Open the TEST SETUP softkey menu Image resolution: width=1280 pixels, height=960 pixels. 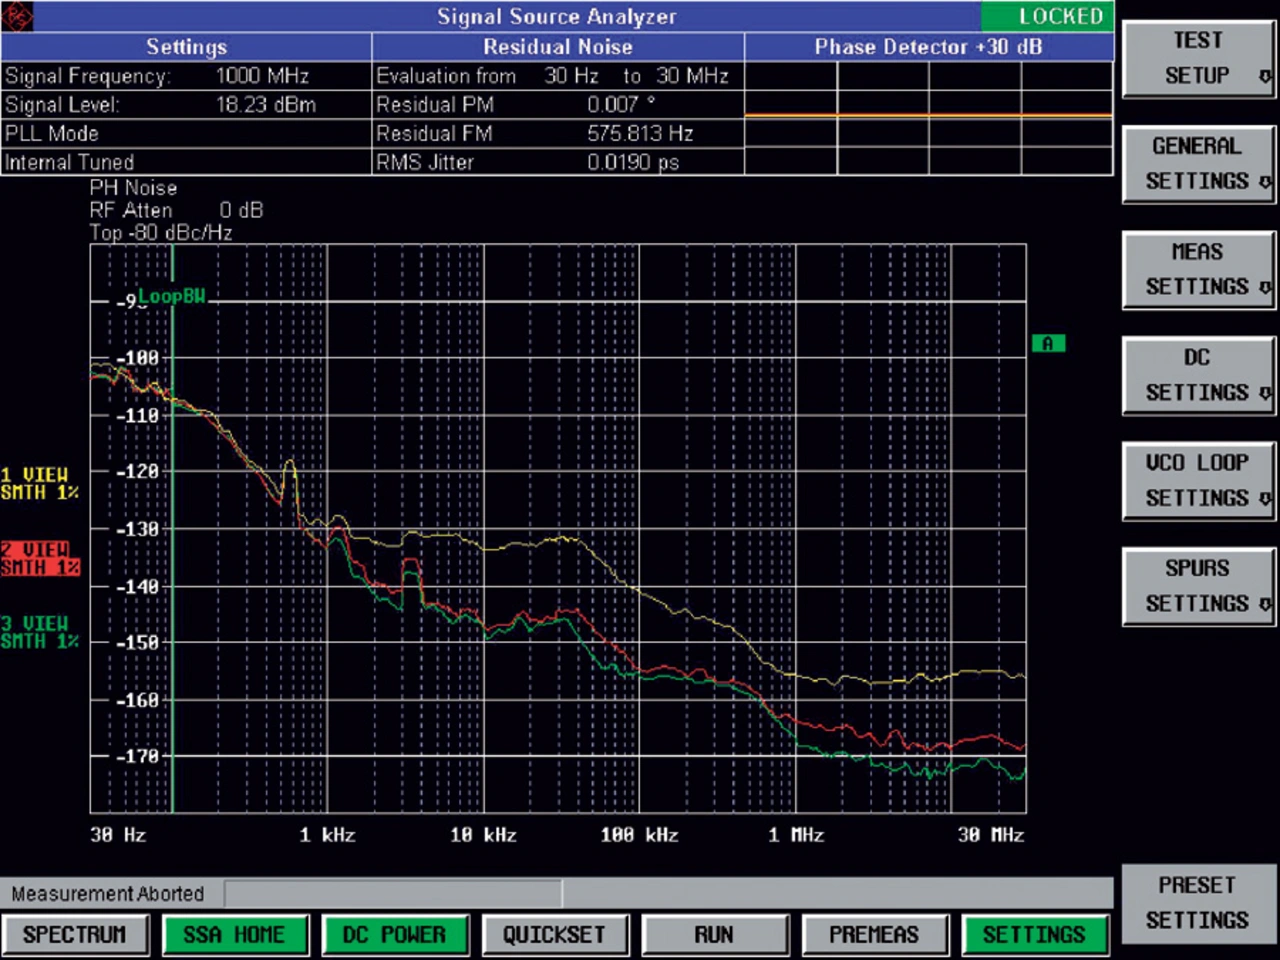(1198, 58)
